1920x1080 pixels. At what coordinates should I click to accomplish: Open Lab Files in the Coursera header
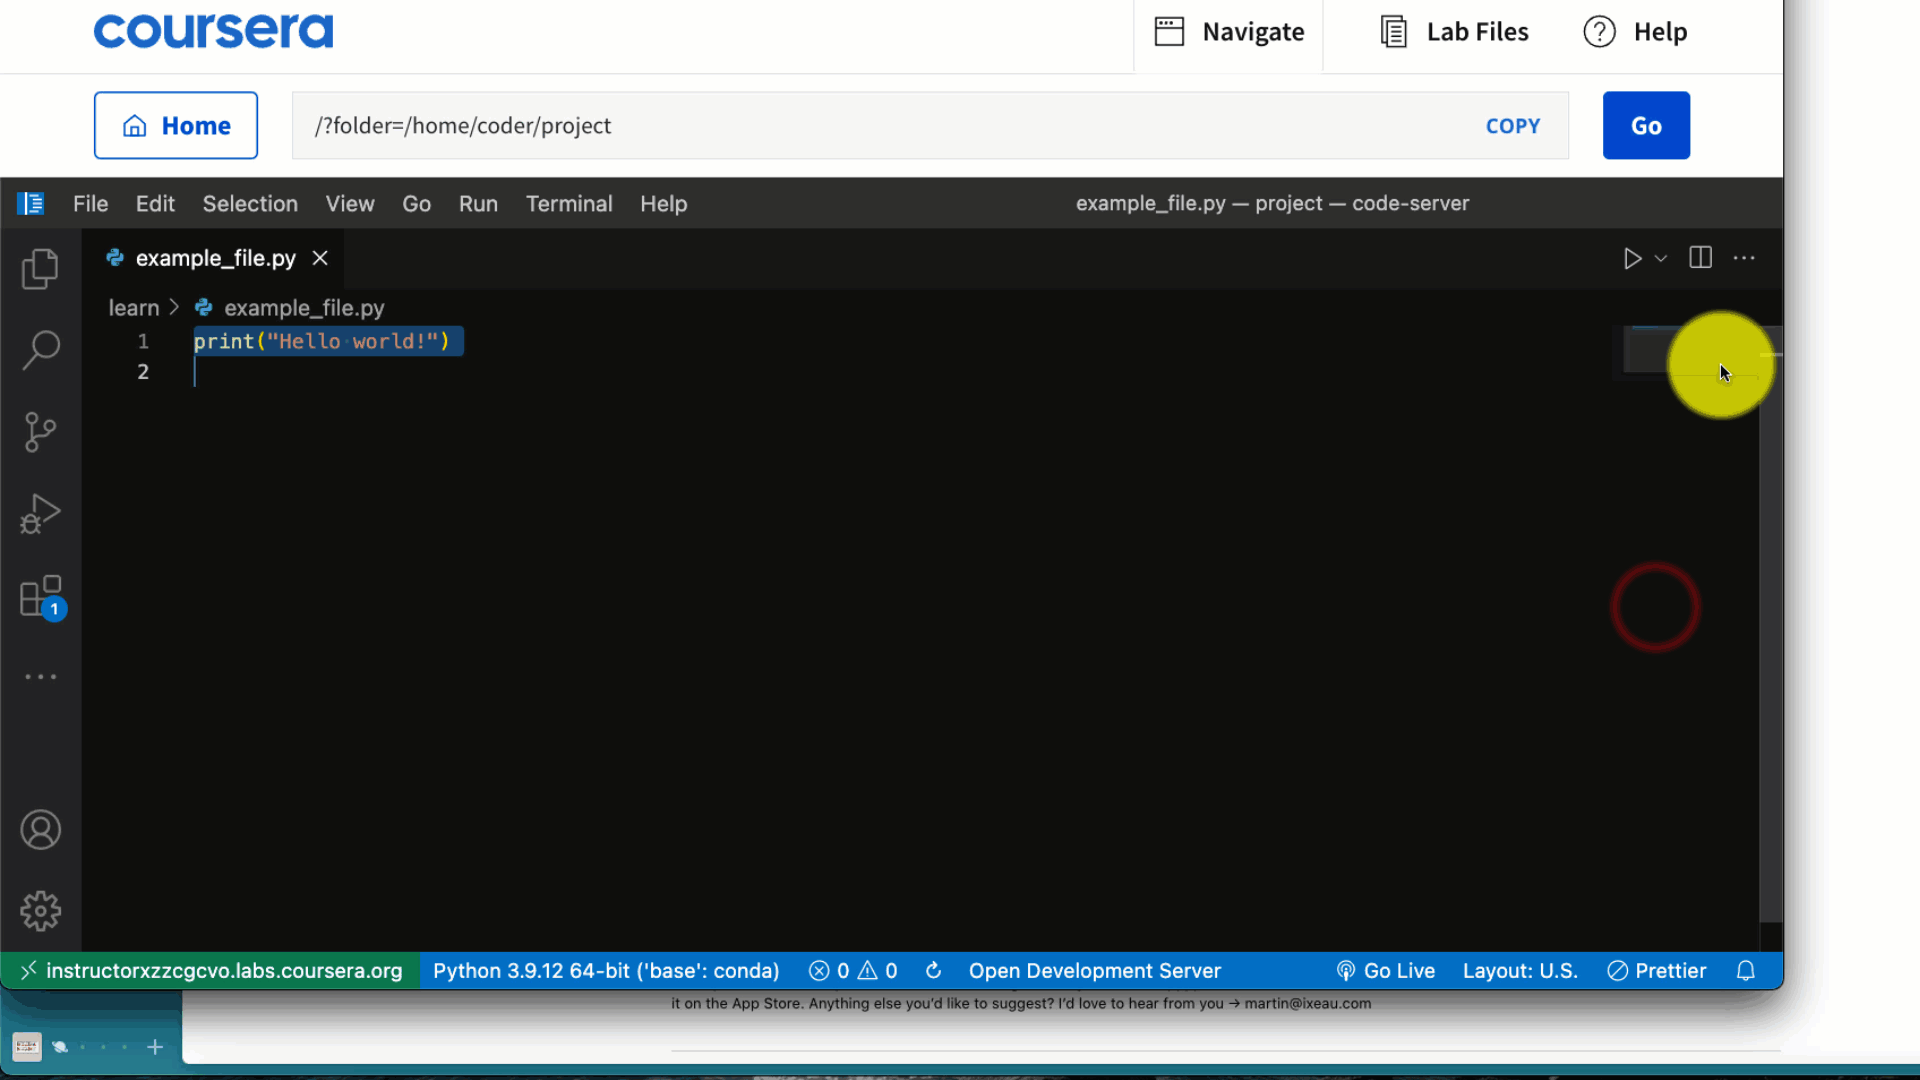tap(1454, 32)
